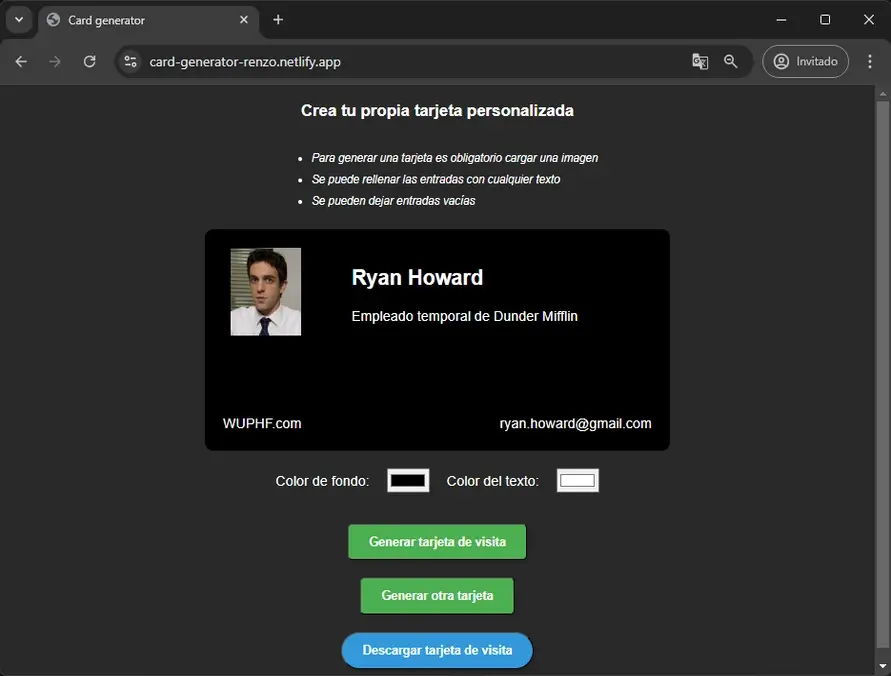891x676 pixels.
Task: Click bullet about rellenar las entradas
Action: [436, 180]
